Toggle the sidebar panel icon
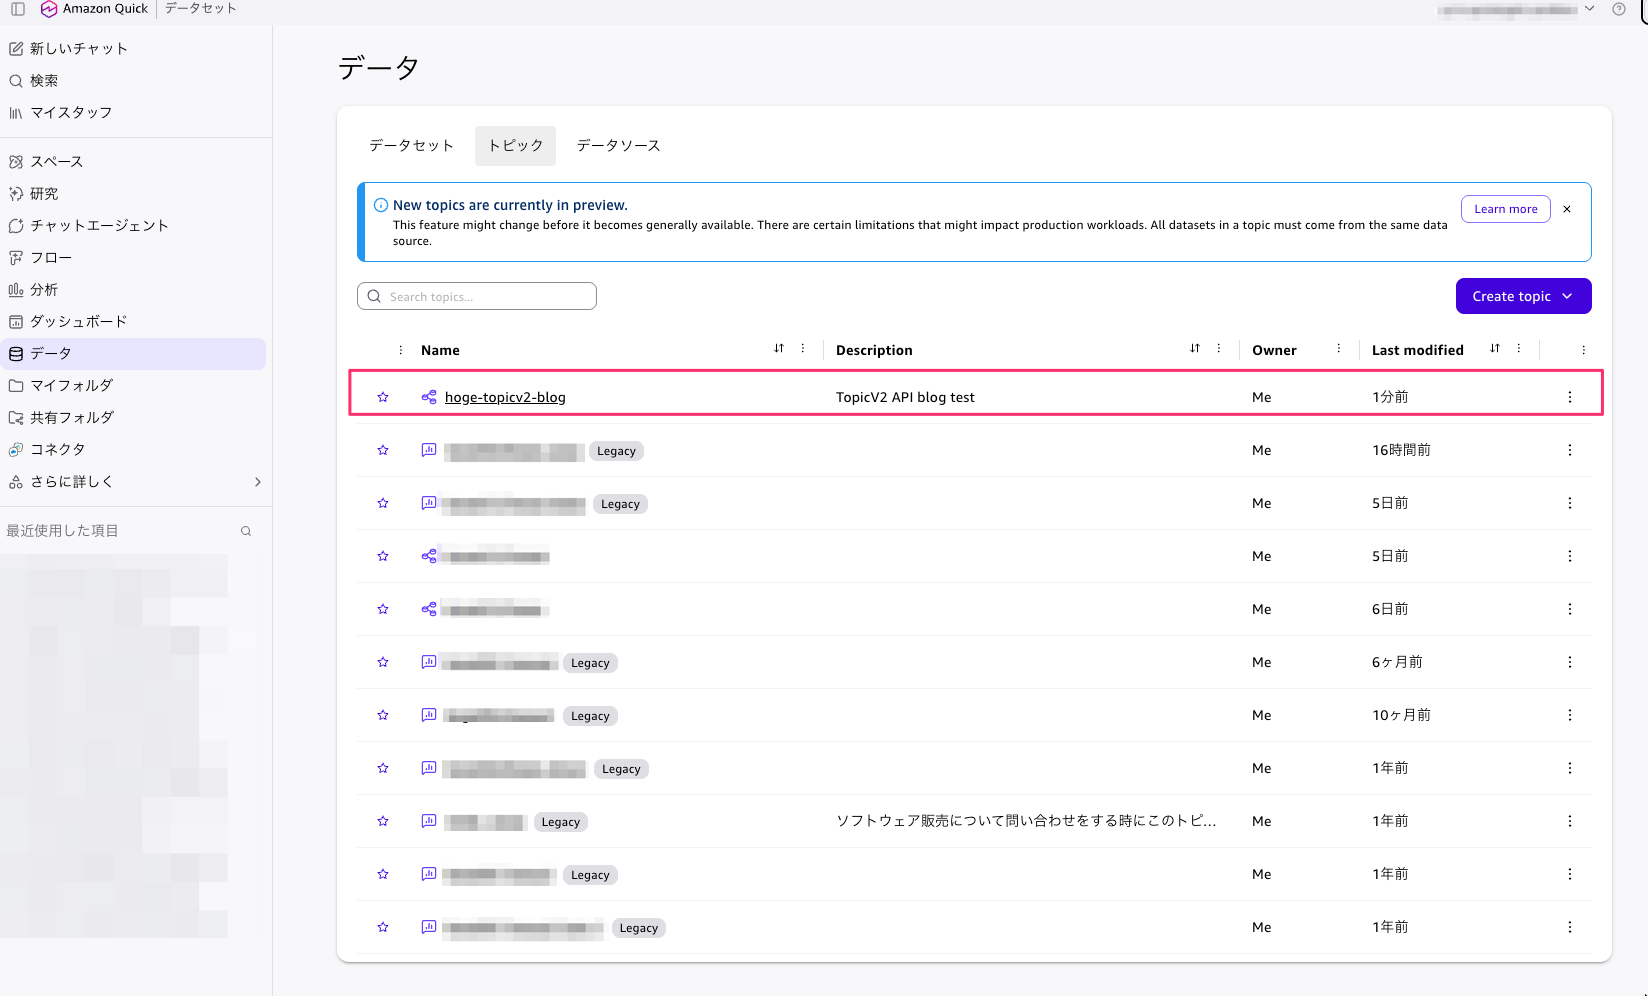1648x996 pixels. coord(18,9)
